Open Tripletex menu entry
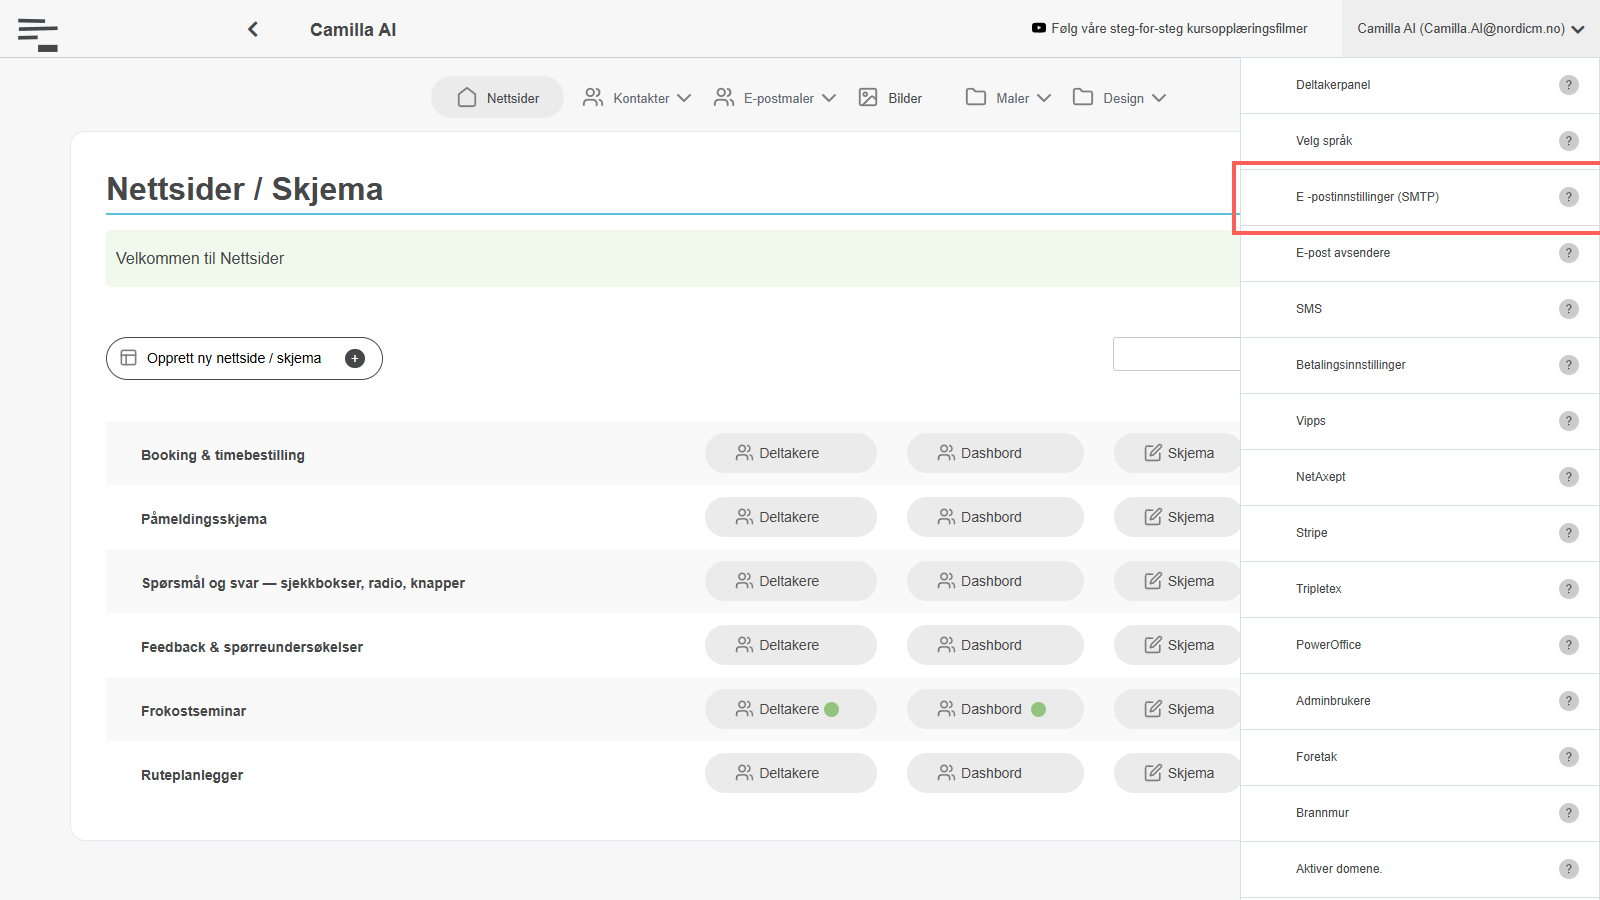 (x=1420, y=589)
